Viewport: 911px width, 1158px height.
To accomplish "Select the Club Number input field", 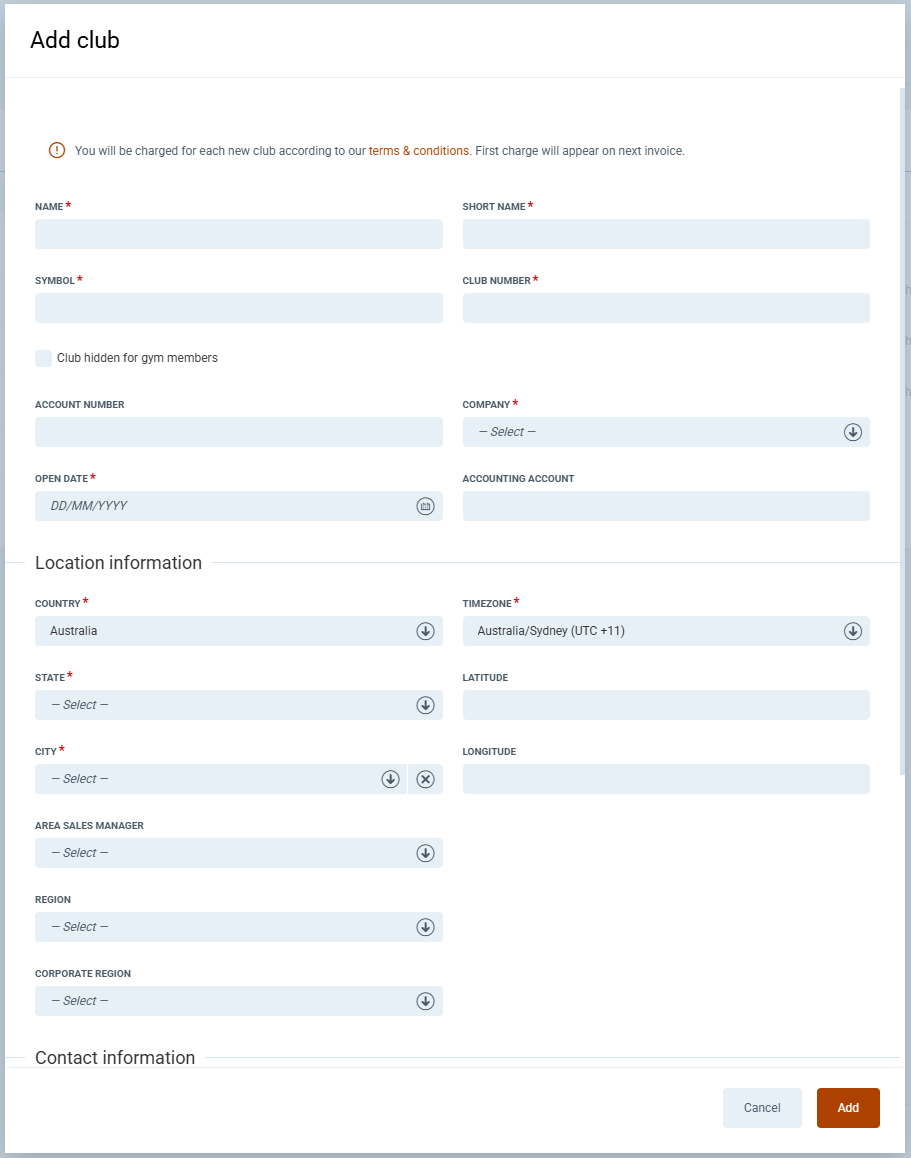I will [x=666, y=308].
